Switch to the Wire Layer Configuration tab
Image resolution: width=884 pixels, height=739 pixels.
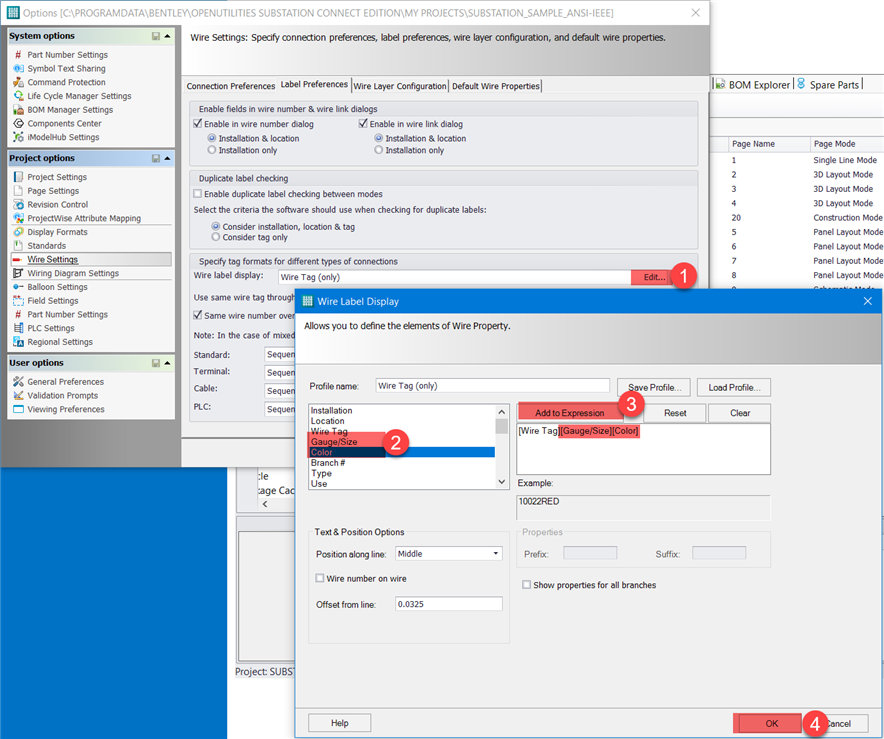399,86
